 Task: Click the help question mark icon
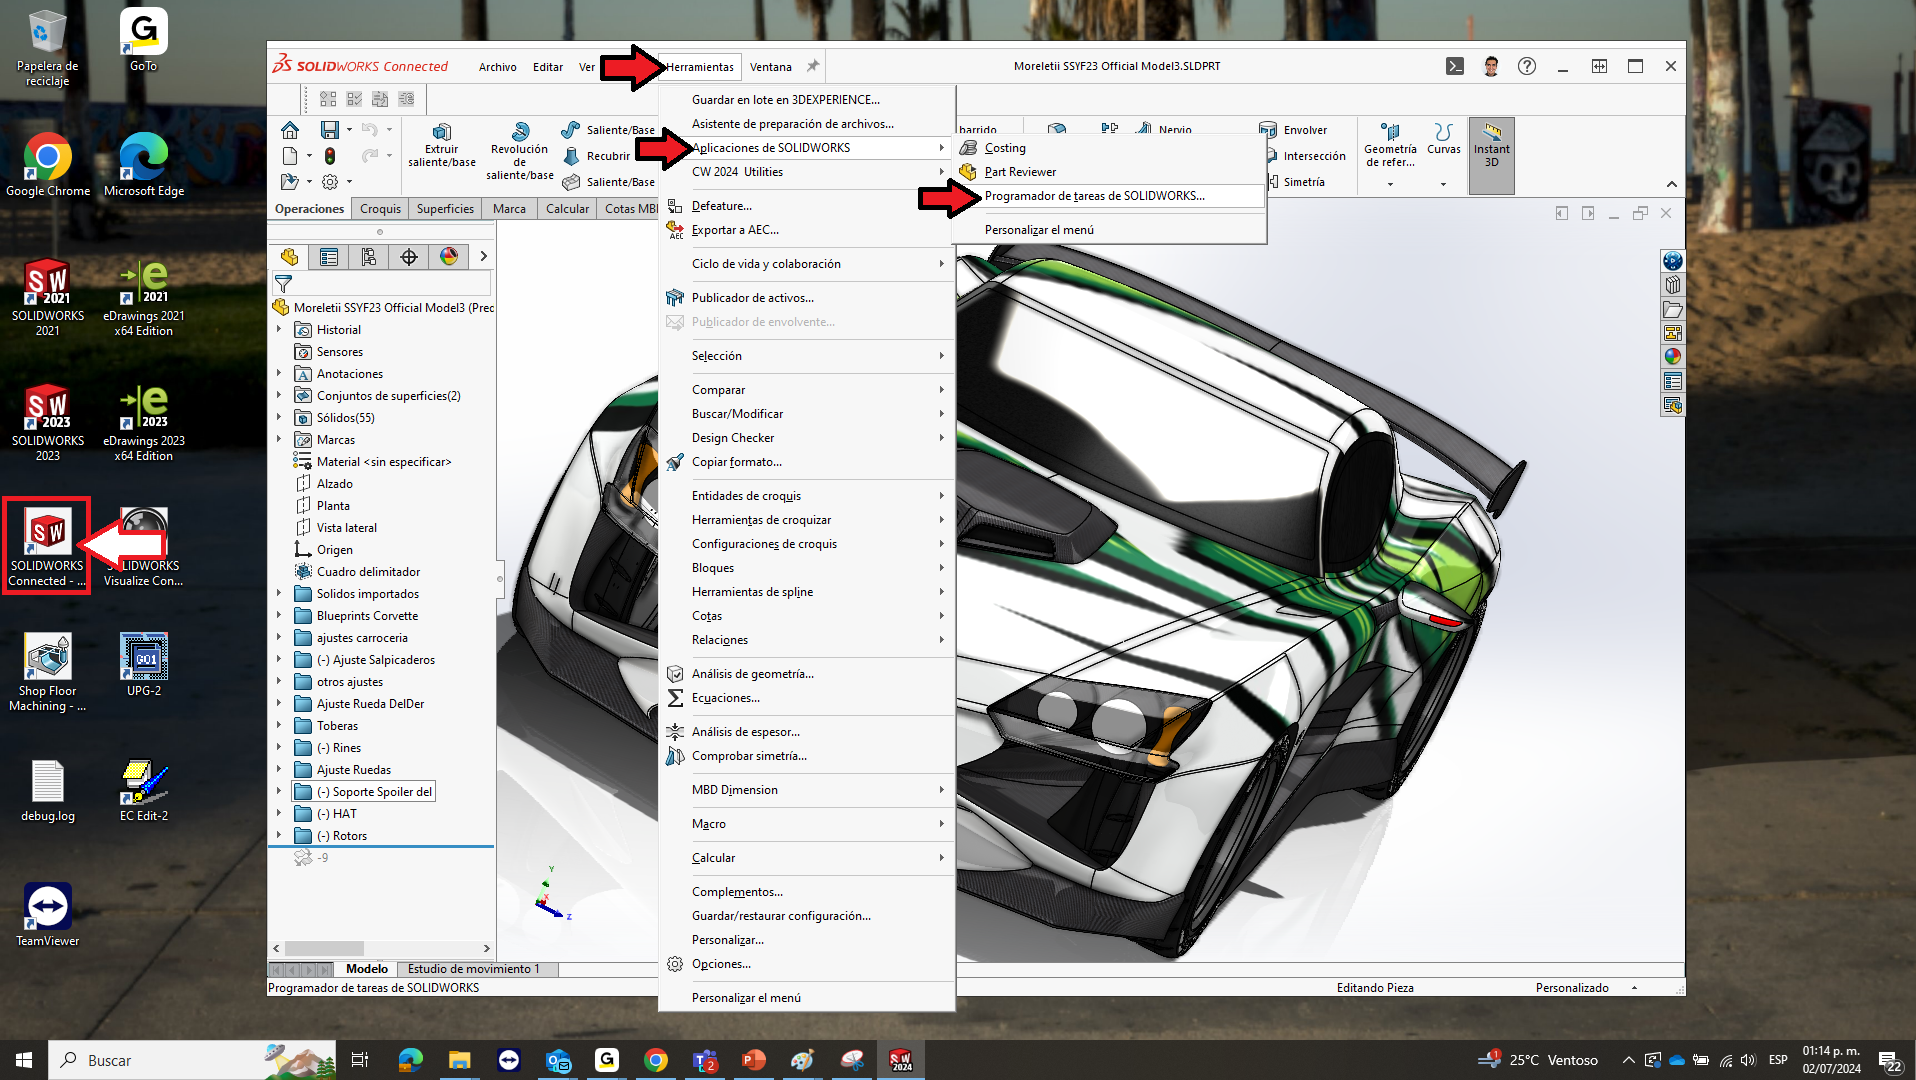pos(1527,67)
